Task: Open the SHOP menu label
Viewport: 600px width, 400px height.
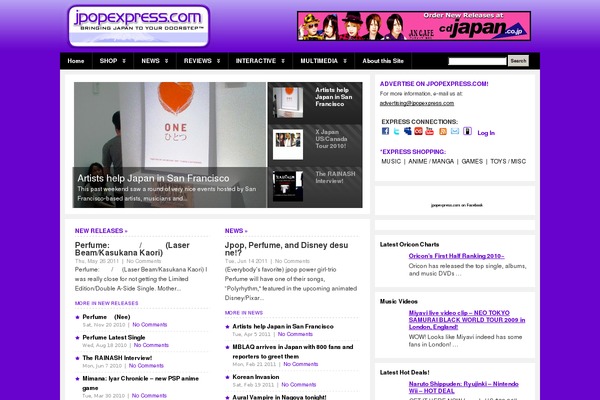Action: point(108,61)
